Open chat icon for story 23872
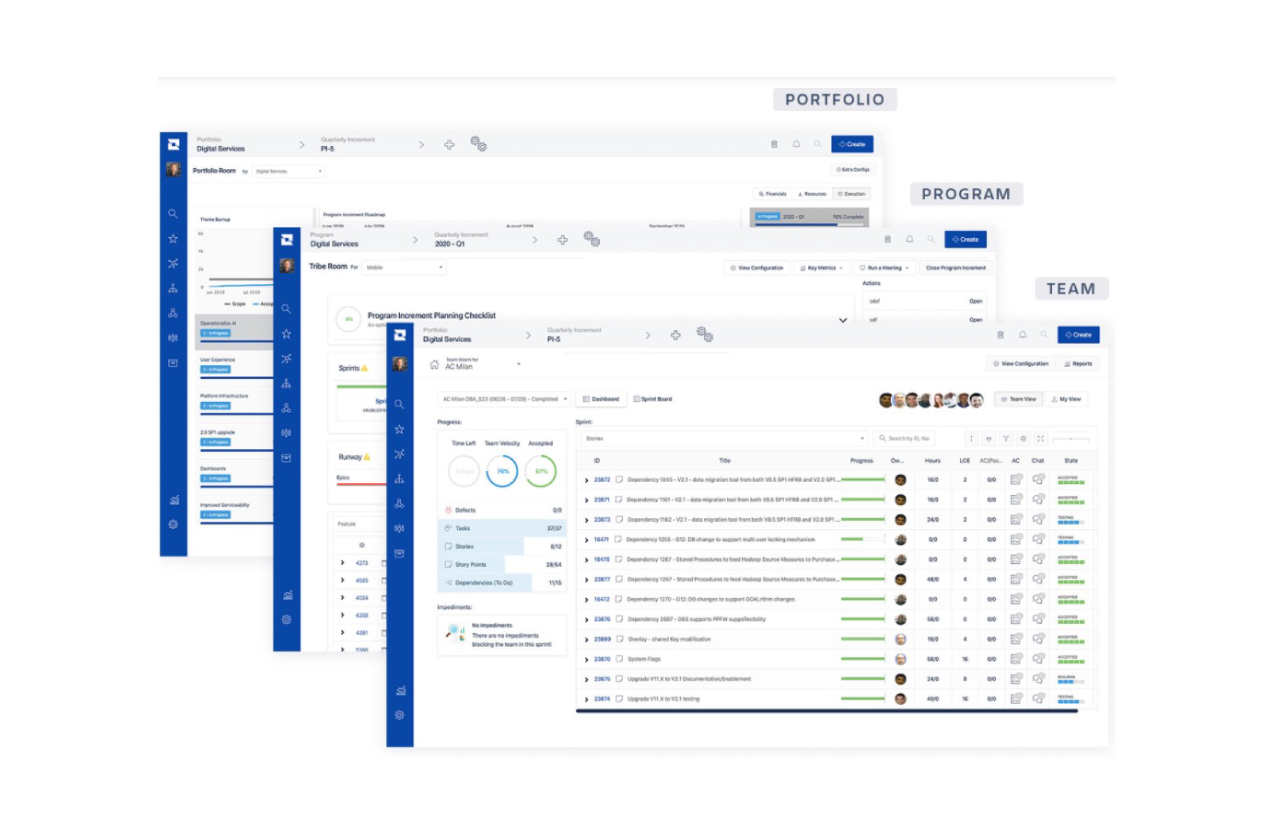Viewport: 1272px width, 833px height. tap(1039, 480)
